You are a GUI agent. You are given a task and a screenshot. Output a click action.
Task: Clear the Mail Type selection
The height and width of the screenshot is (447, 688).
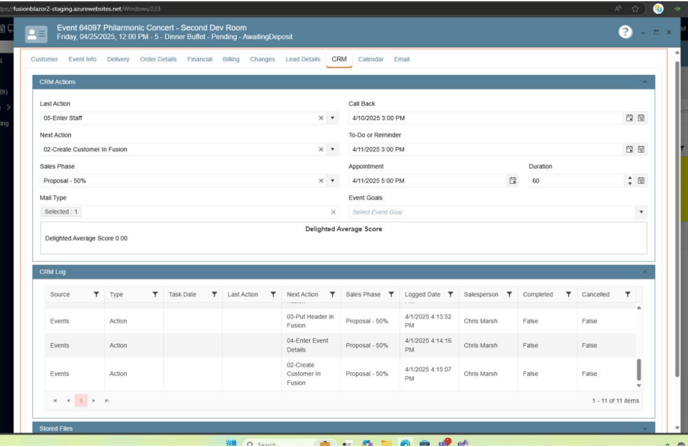pyautogui.click(x=333, y=212)
